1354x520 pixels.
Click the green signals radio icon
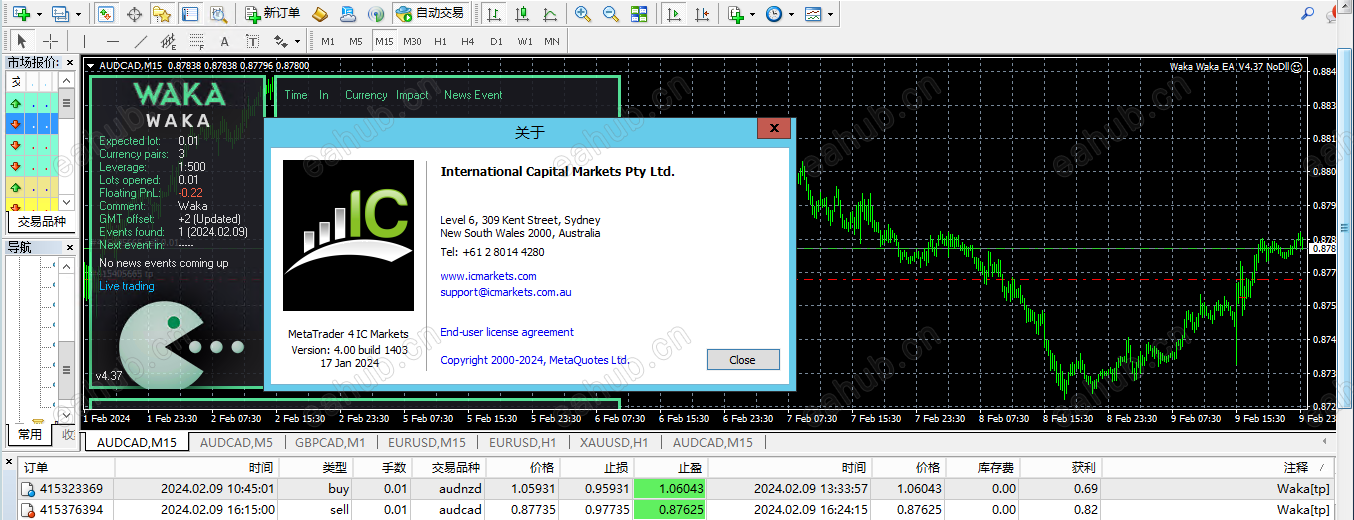(x=376, y=14)
